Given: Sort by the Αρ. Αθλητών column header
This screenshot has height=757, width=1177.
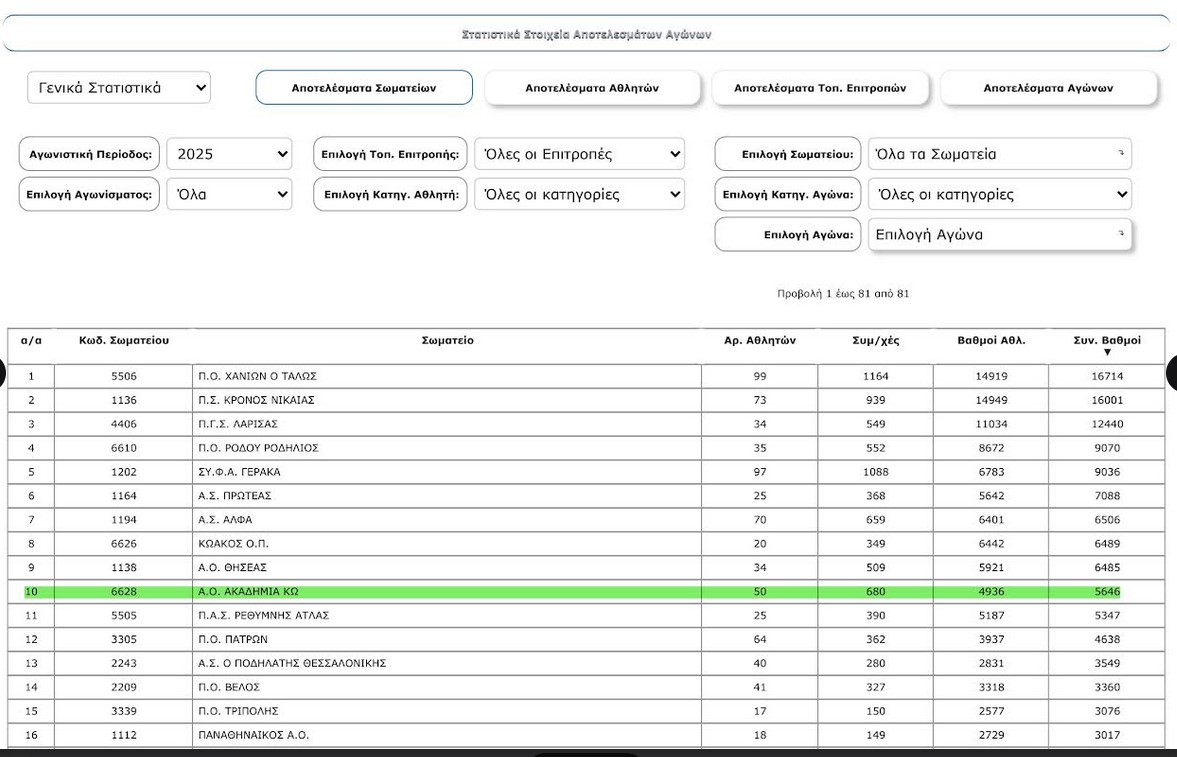Looking at the screenshot, I should pyautogui.click(x=759, y=341).
